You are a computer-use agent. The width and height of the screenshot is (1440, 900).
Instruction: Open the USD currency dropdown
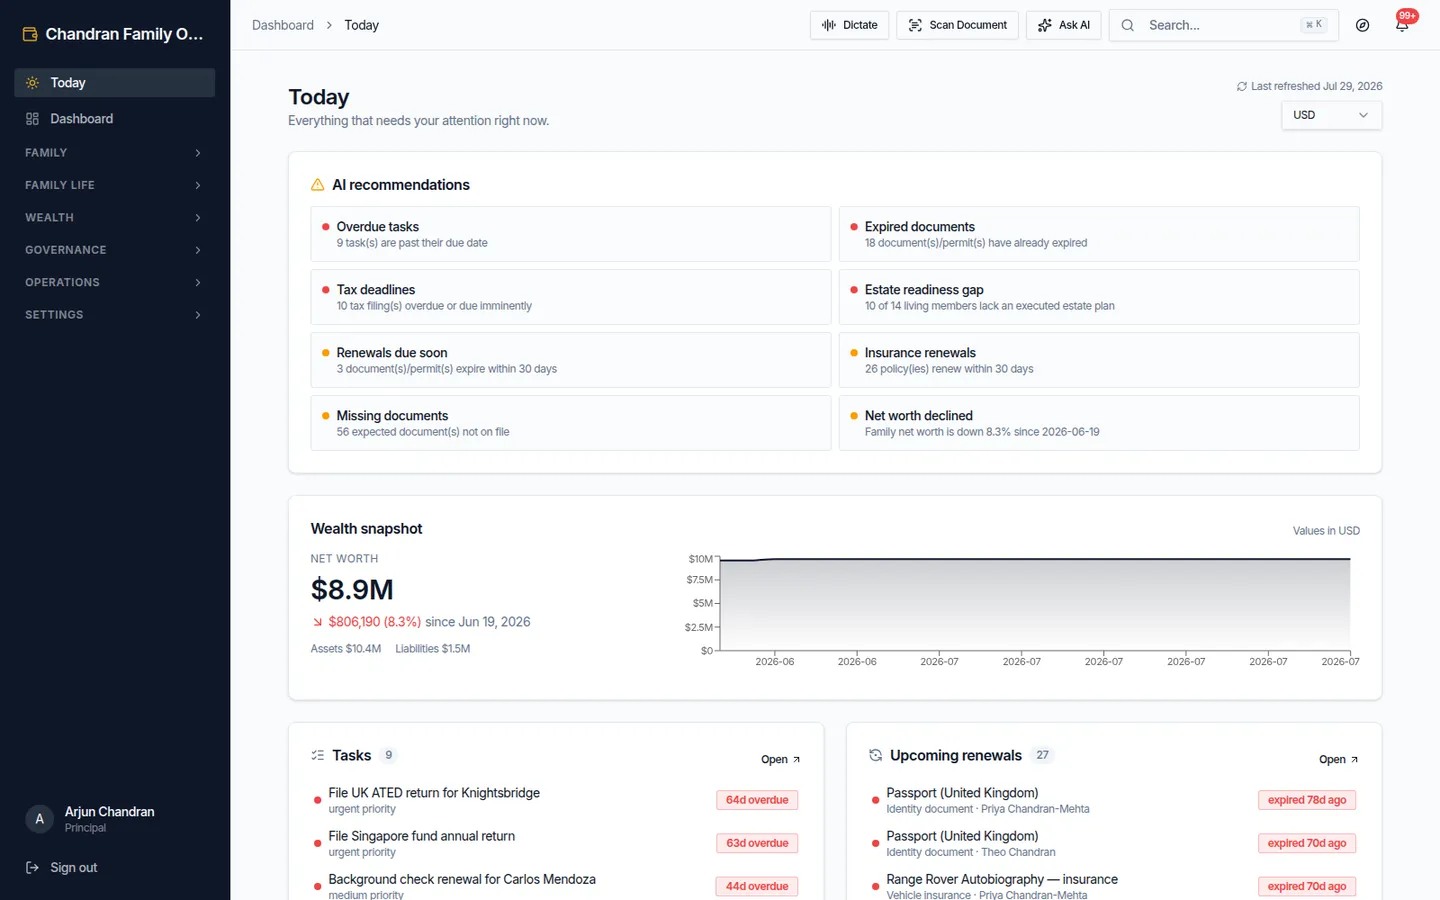[x=1331, y=115]
